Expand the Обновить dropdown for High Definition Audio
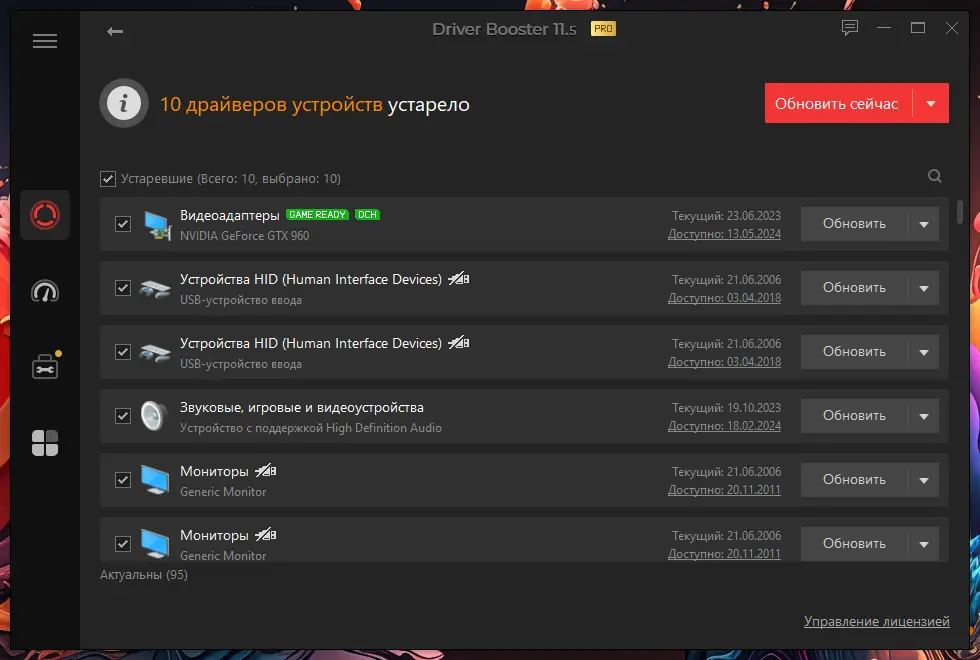The width and height of the screenshot is (980, 660). tap(924, 416)
